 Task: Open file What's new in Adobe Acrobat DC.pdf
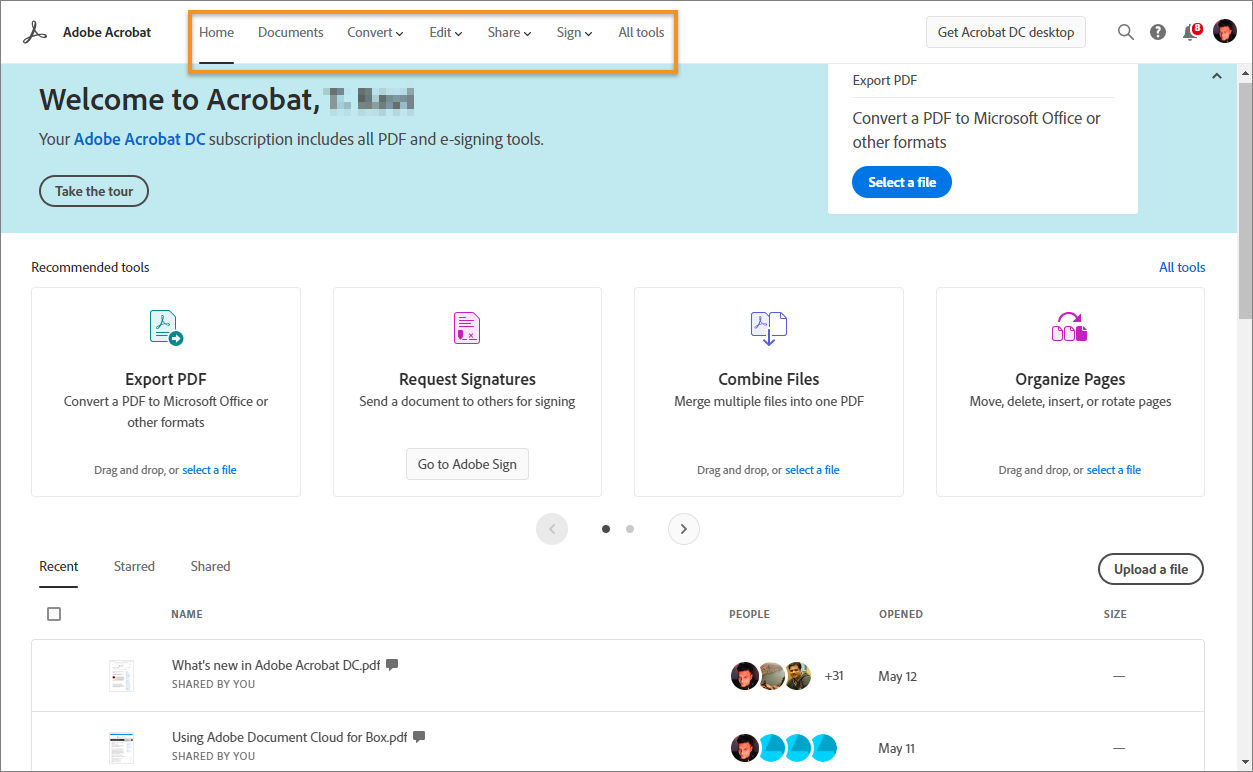point(276,665)
